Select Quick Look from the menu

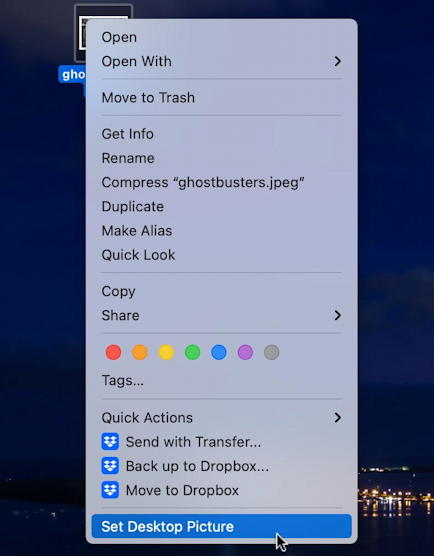coord(222,255)
